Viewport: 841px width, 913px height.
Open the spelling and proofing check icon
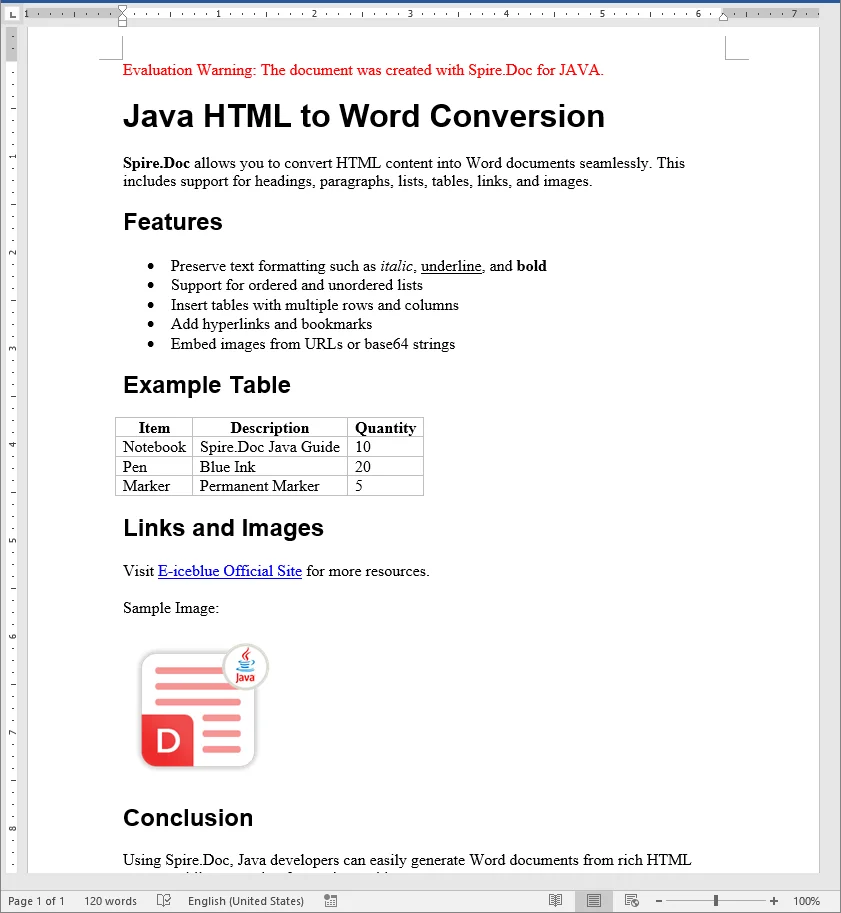click(x=164, y=901)
